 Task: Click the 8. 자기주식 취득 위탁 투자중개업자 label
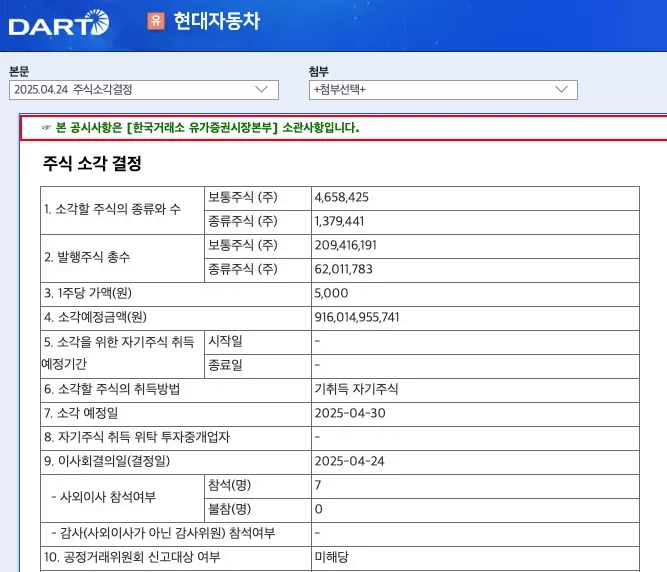coord(137,437)
